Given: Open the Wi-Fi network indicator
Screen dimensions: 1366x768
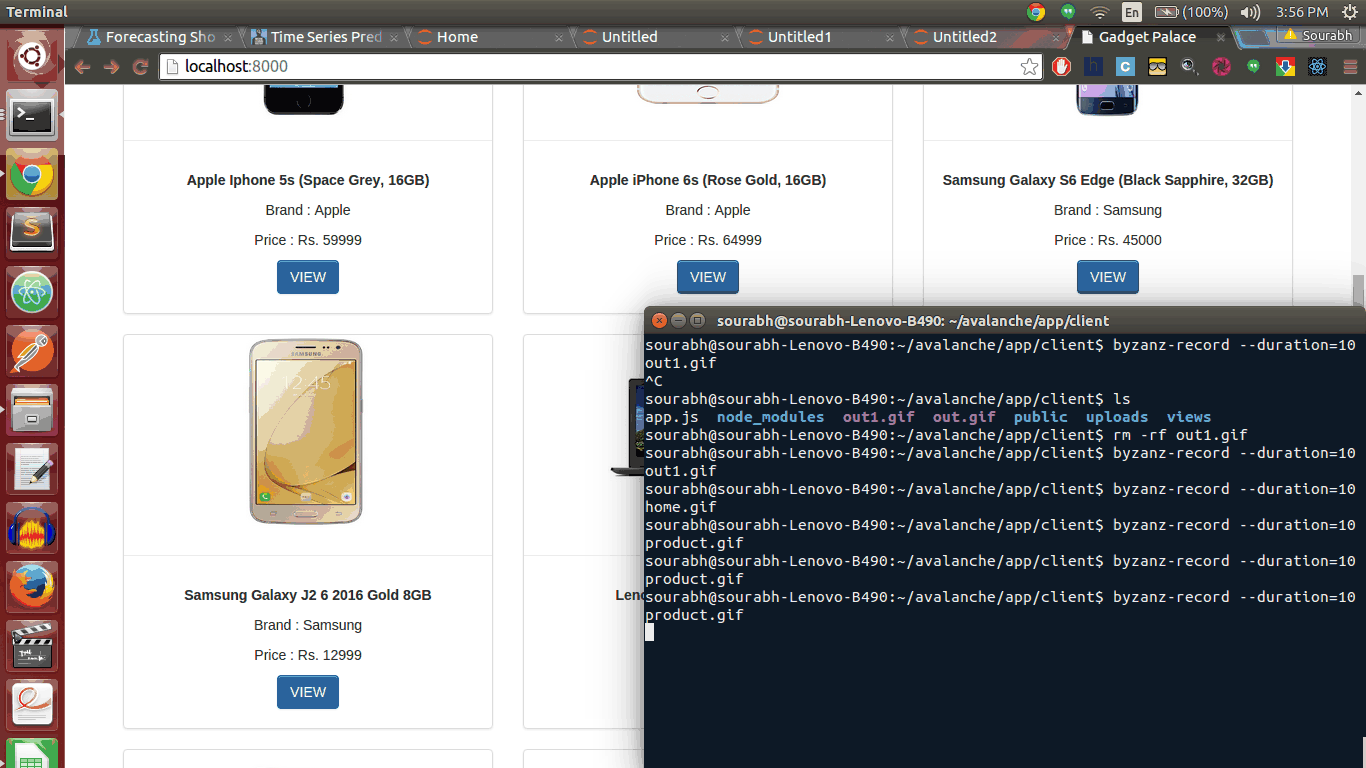Looking at the screenshot, I should pos(1100,12).
